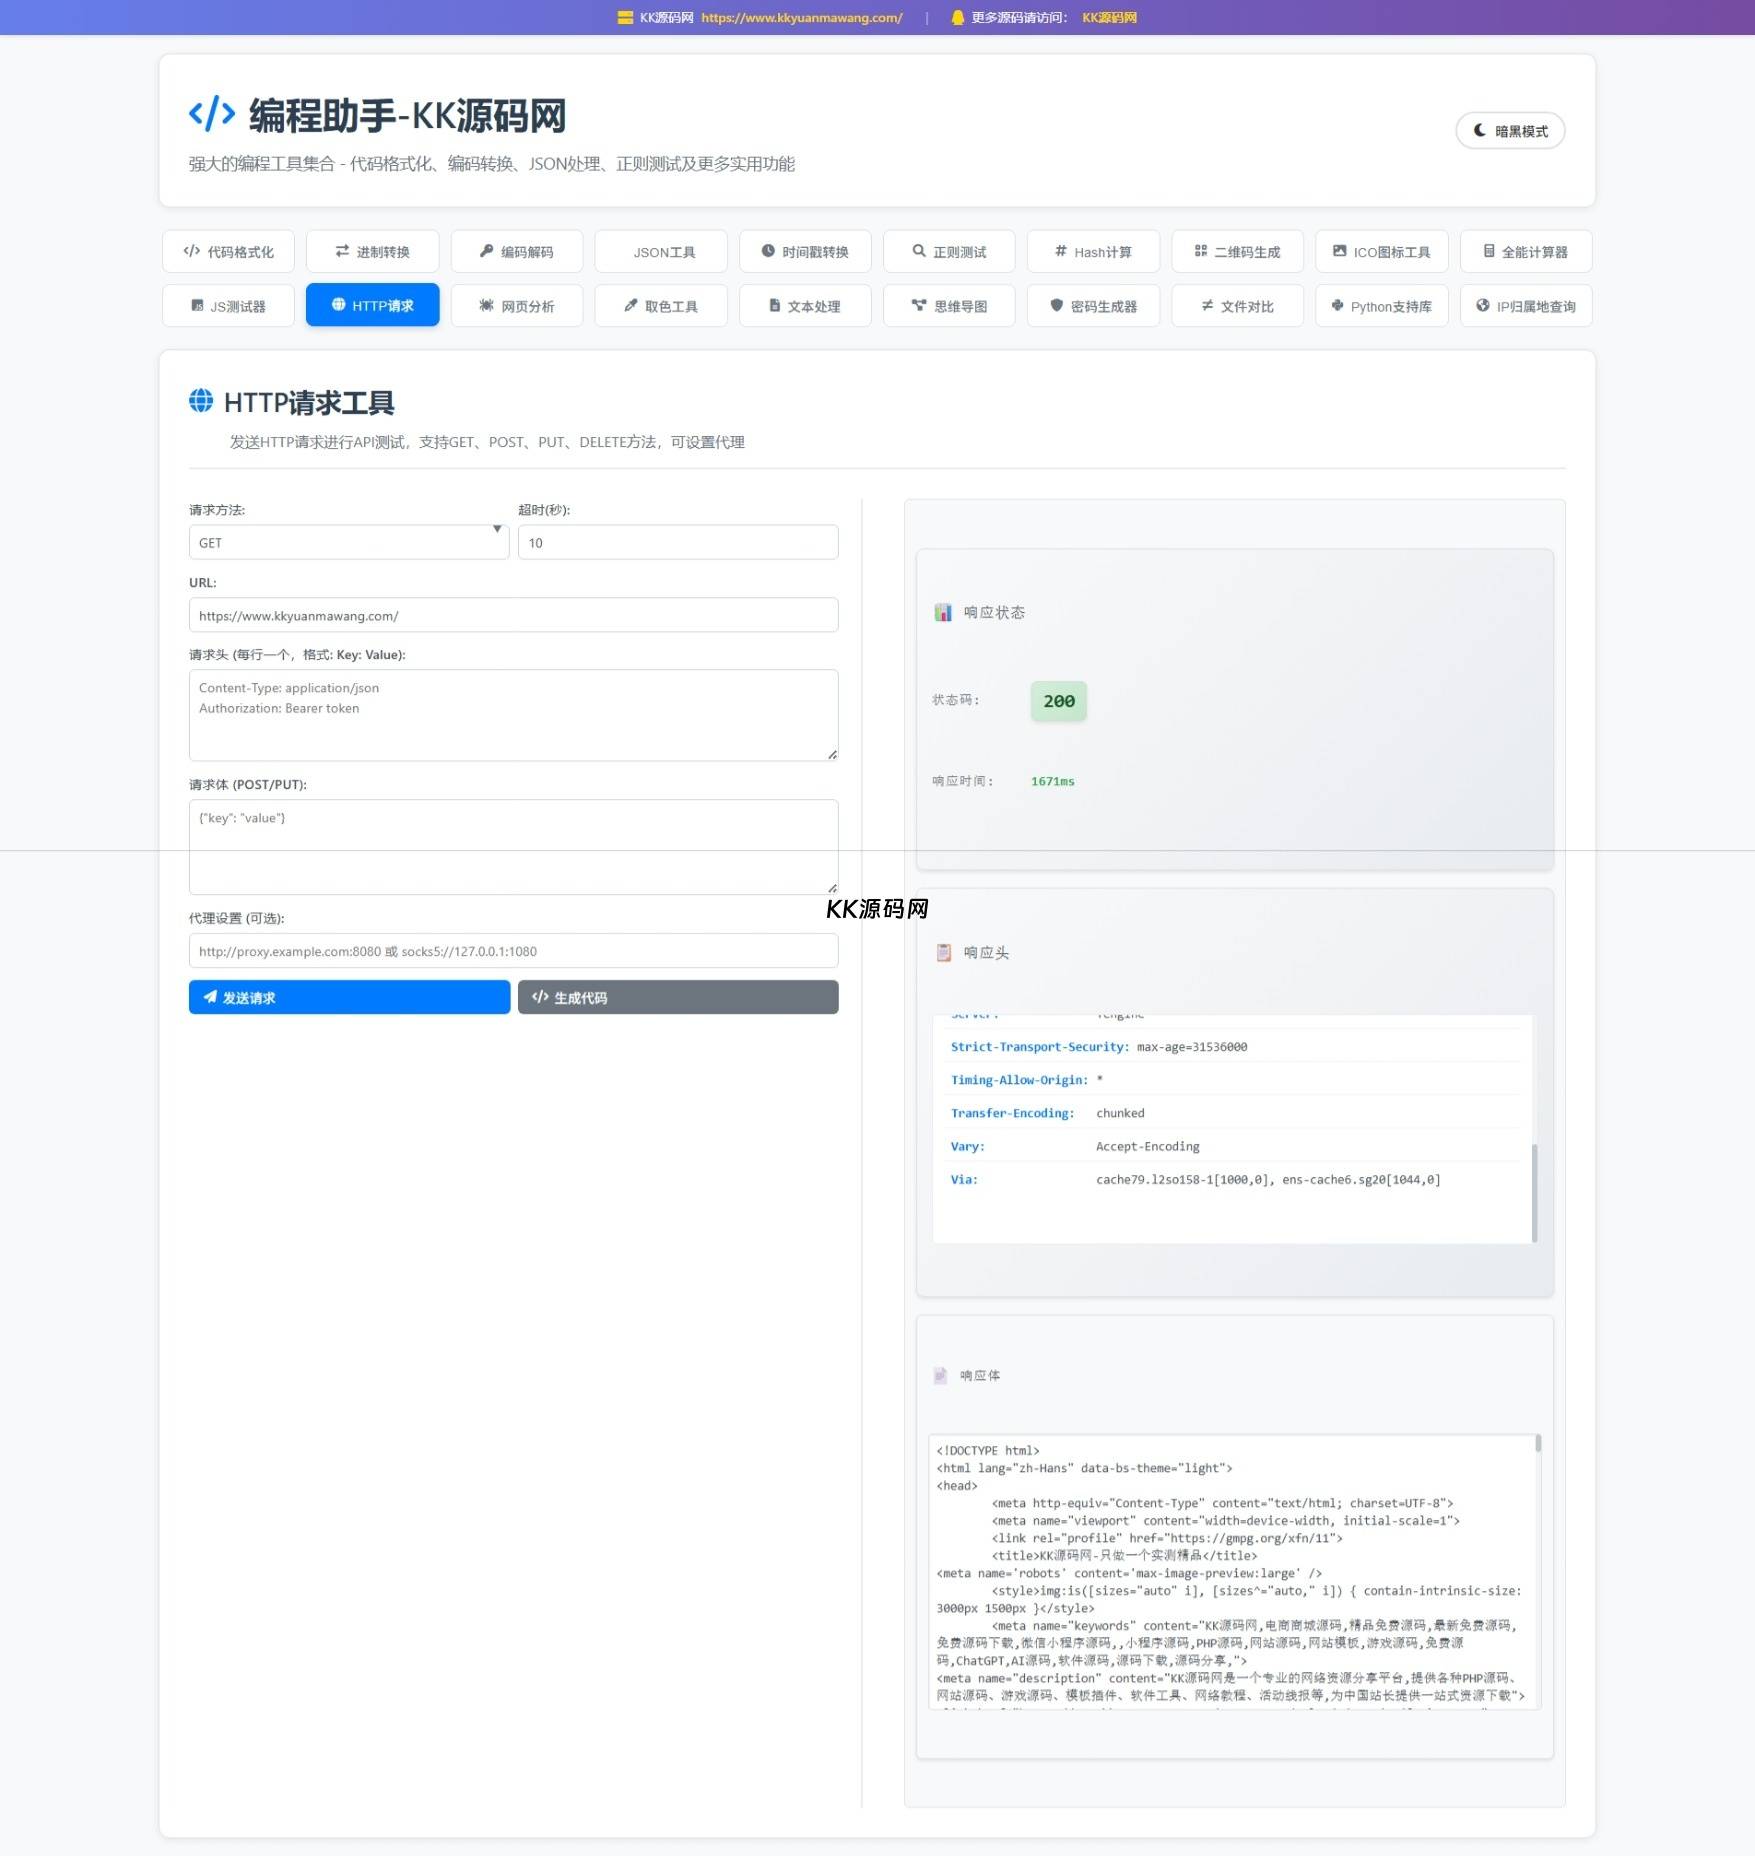Click the JS icon on JS测试器

pyautogui.click(x=197, y=305)
